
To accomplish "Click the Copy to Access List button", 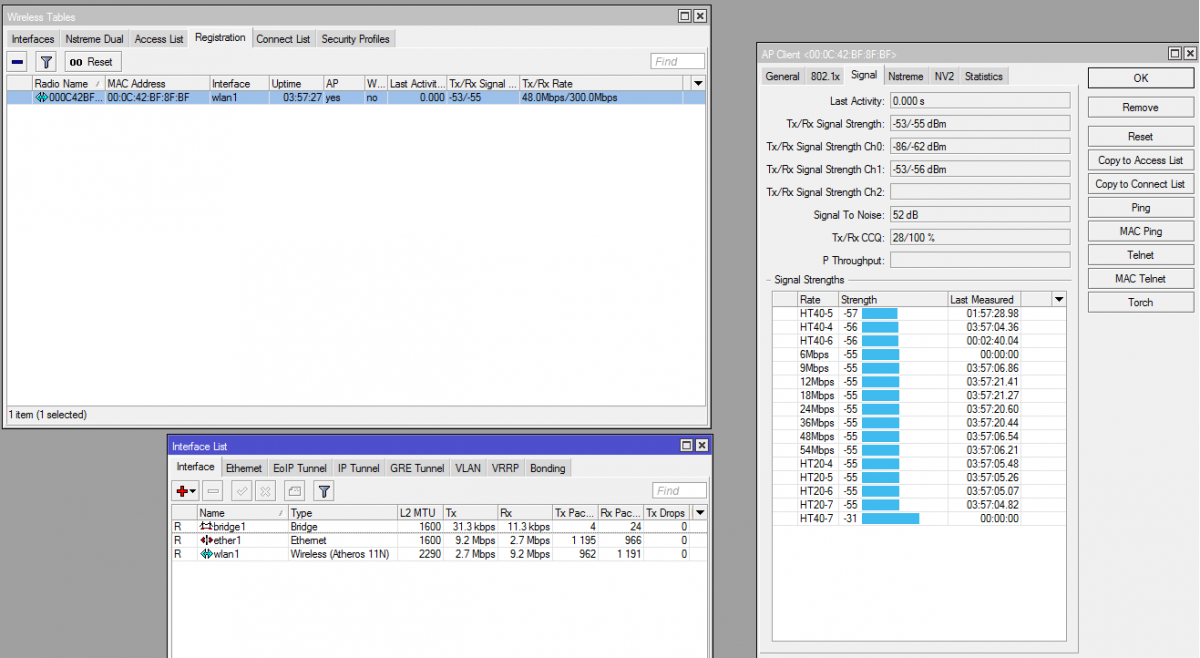I will point(1140,160).
